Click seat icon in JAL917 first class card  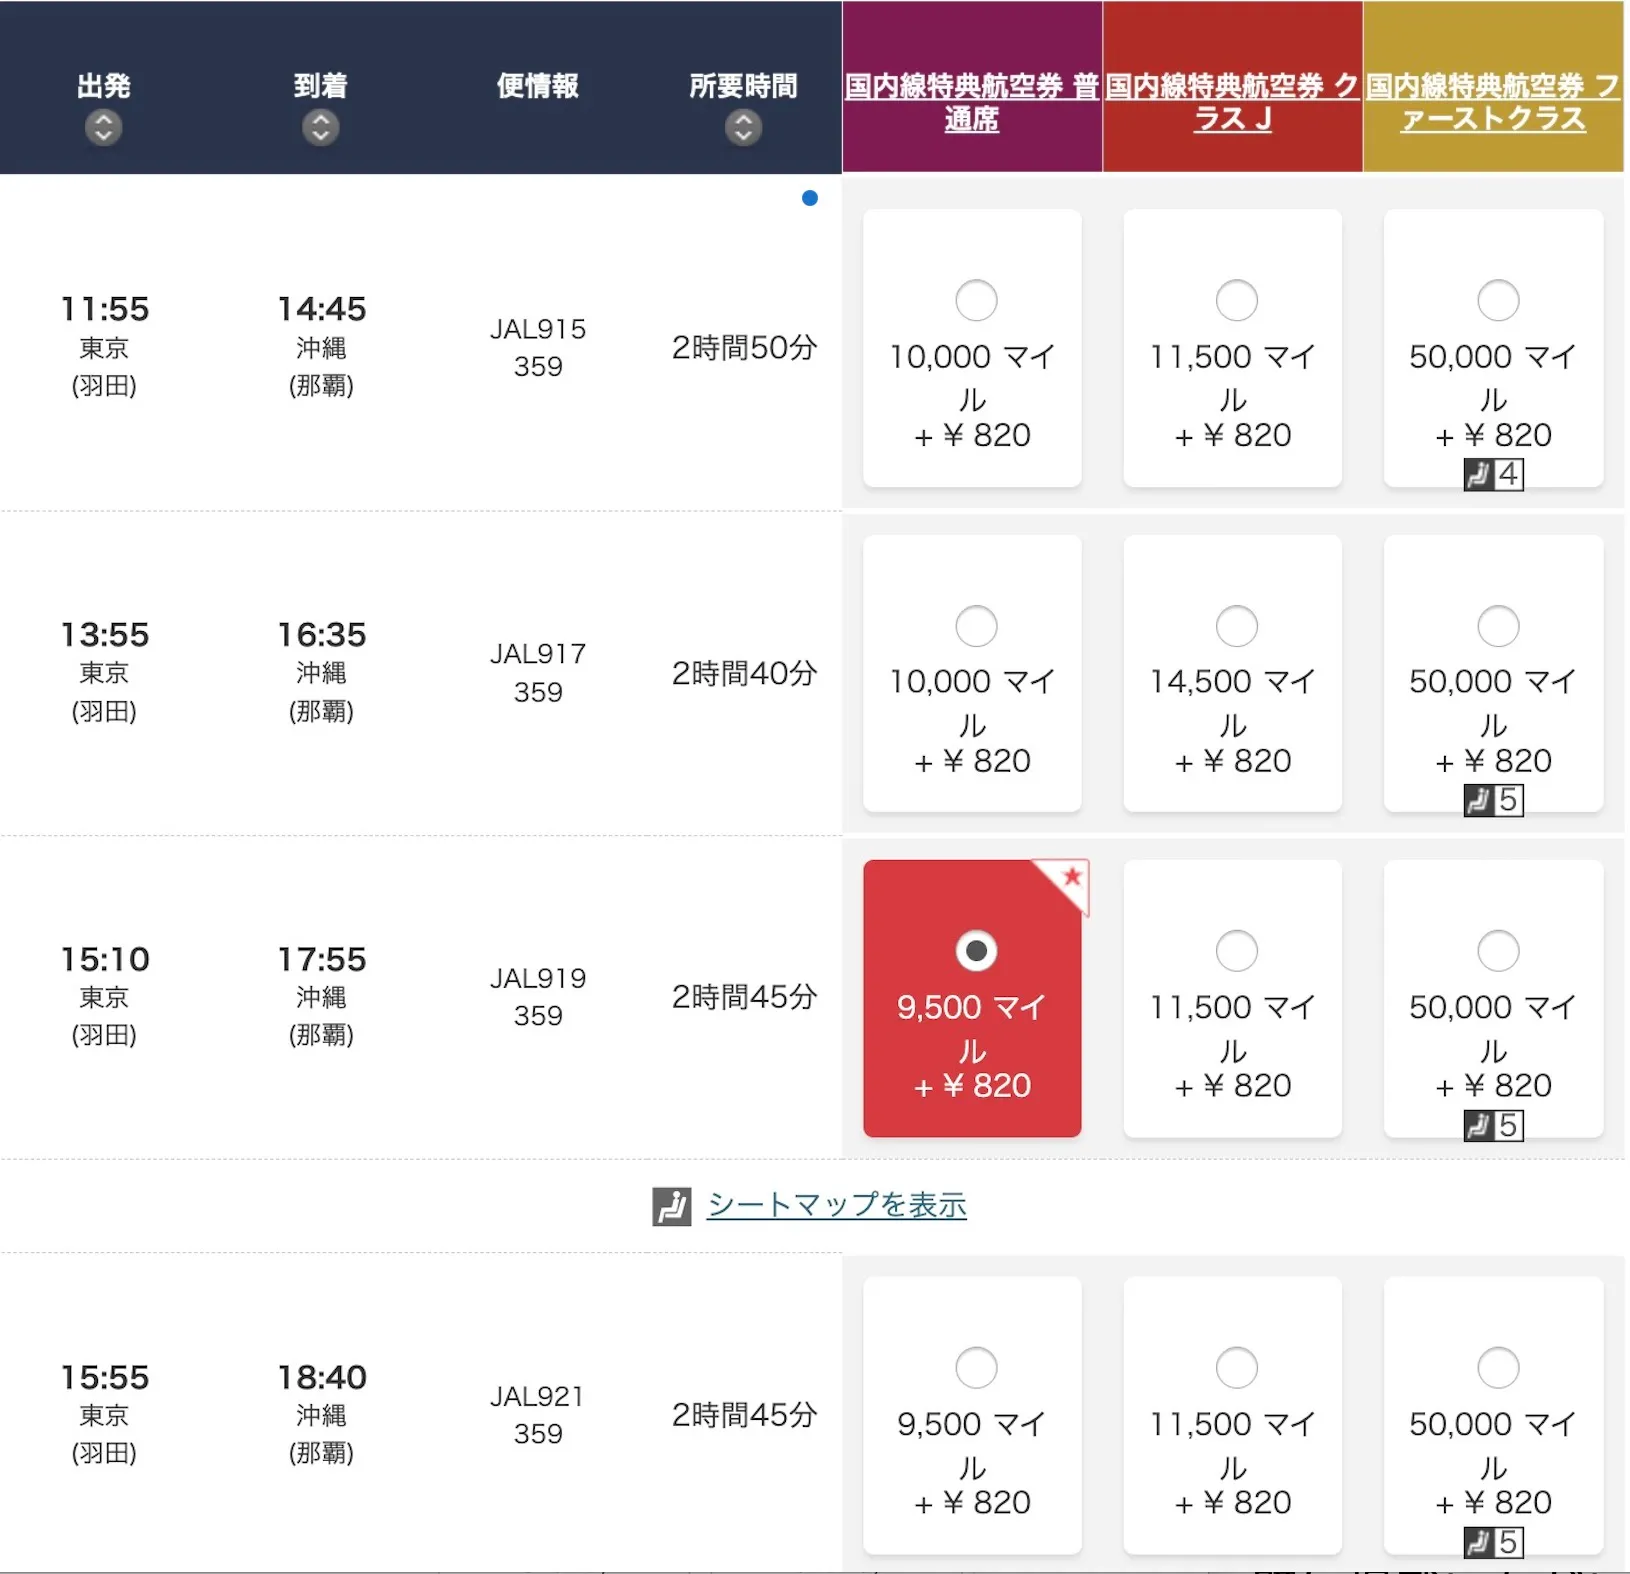1478,800
